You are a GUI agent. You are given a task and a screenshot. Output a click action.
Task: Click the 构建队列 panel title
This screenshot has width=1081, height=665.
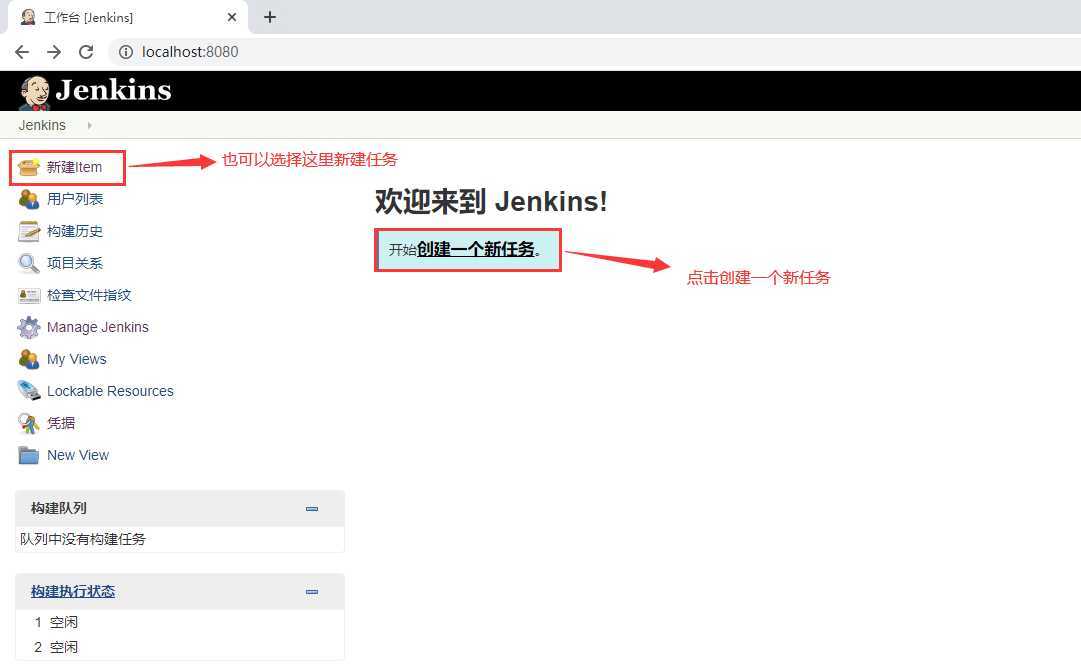(x=59, y=509)
